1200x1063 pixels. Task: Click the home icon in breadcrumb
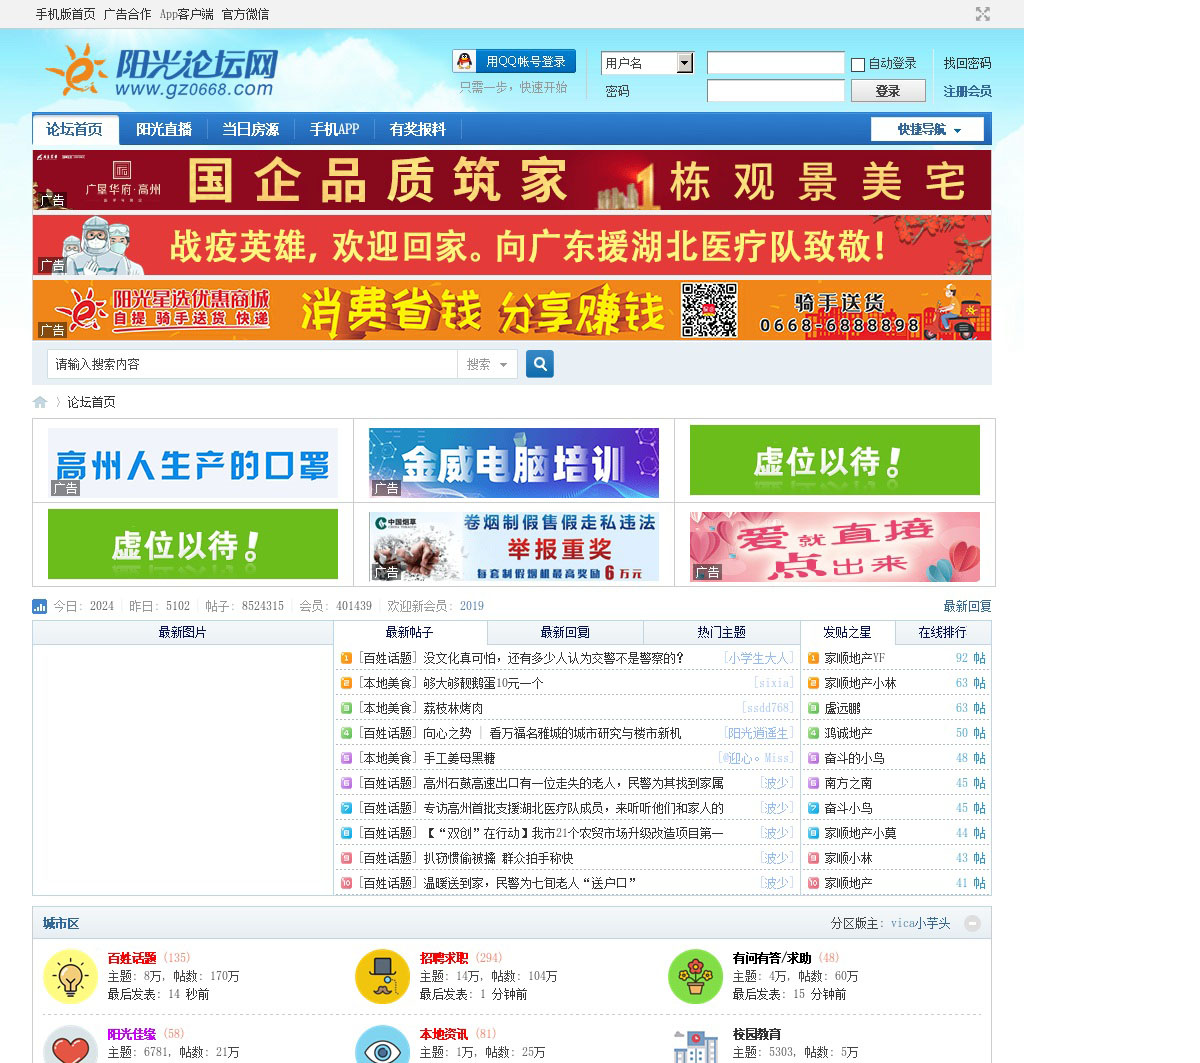(x=40, y=402)
